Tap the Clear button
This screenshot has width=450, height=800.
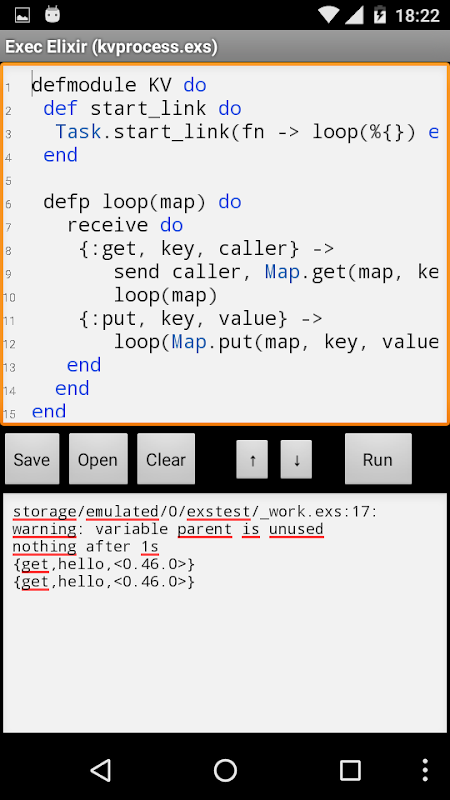coord(166,459)
